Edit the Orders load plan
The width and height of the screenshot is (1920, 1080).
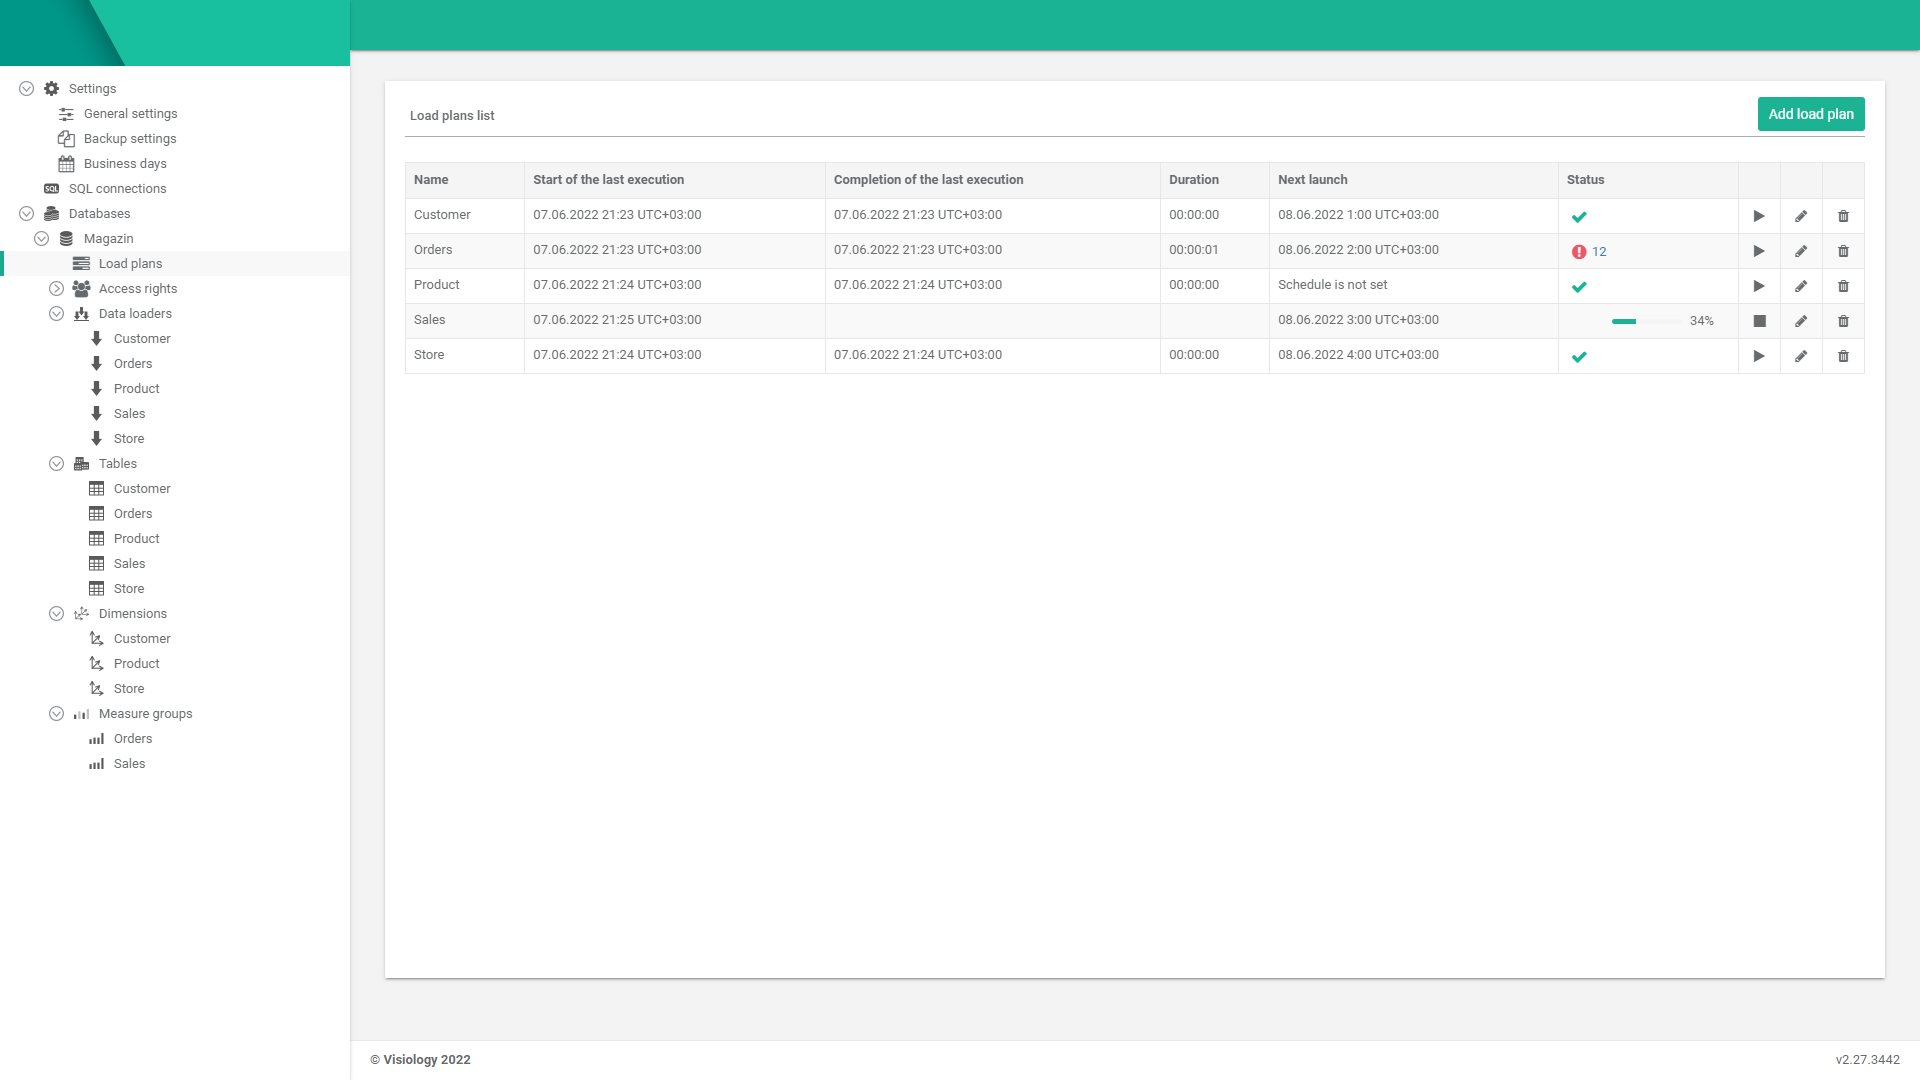point(1801,251)
